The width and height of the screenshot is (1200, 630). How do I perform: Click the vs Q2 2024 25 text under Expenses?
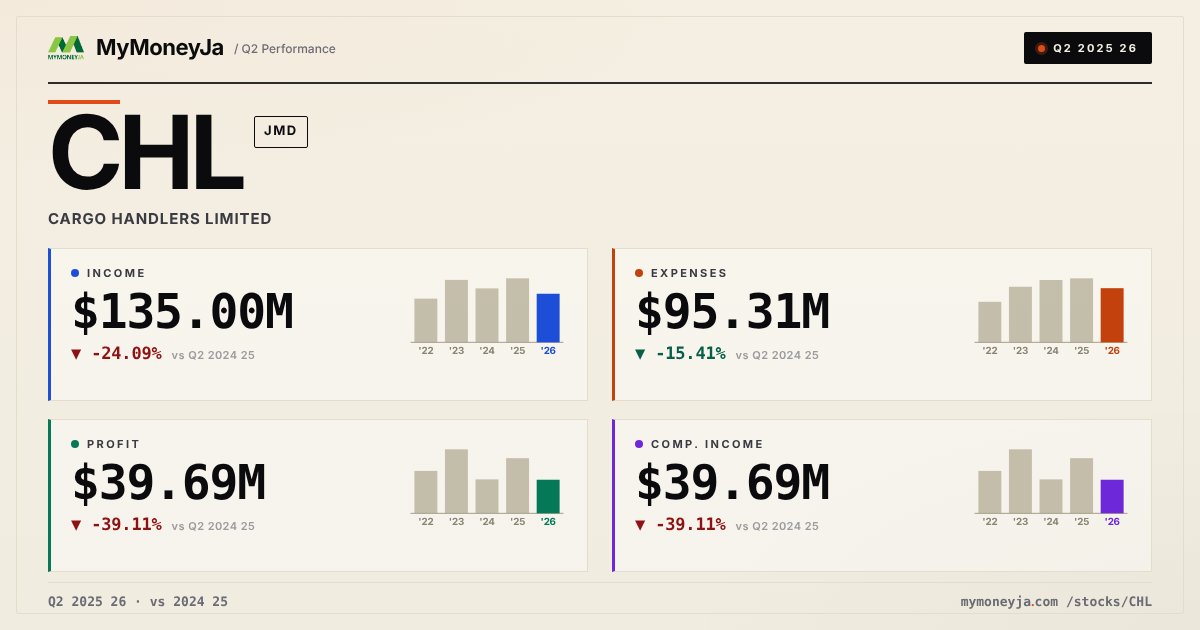[777, 355]
